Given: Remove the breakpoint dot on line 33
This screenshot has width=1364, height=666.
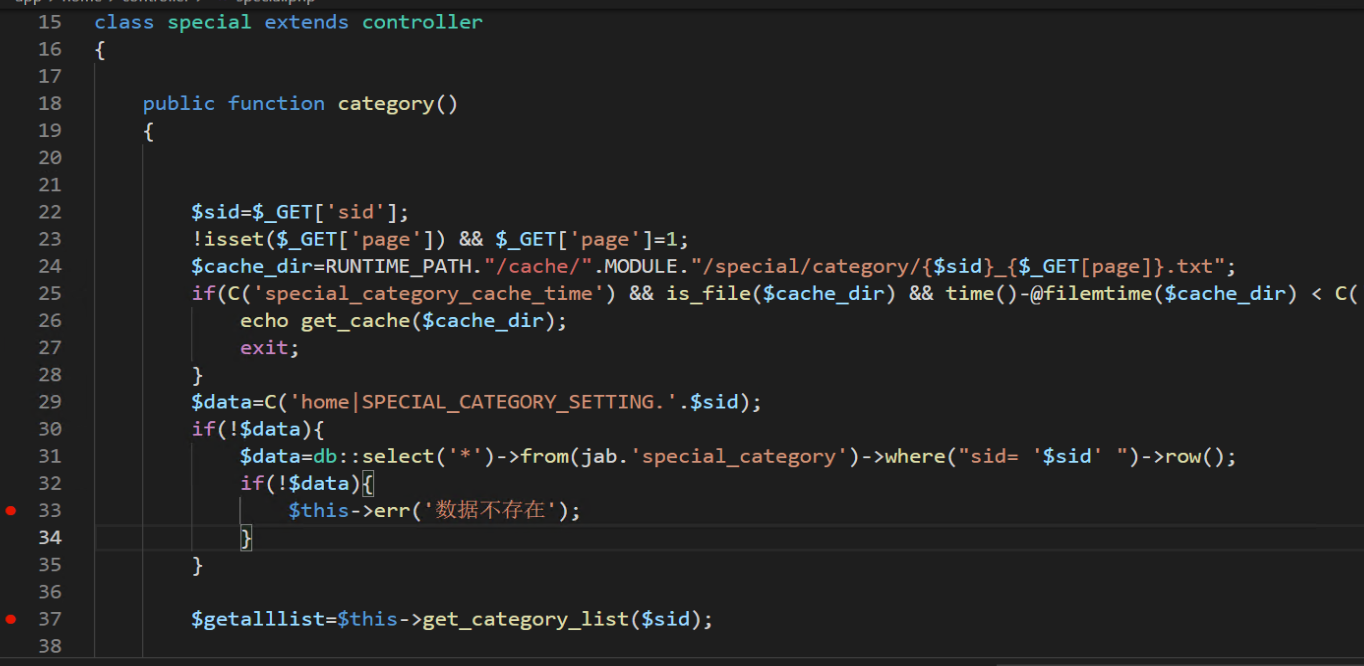Looking at the screenshot, I should pyautogui.click(x=11, y=510).
